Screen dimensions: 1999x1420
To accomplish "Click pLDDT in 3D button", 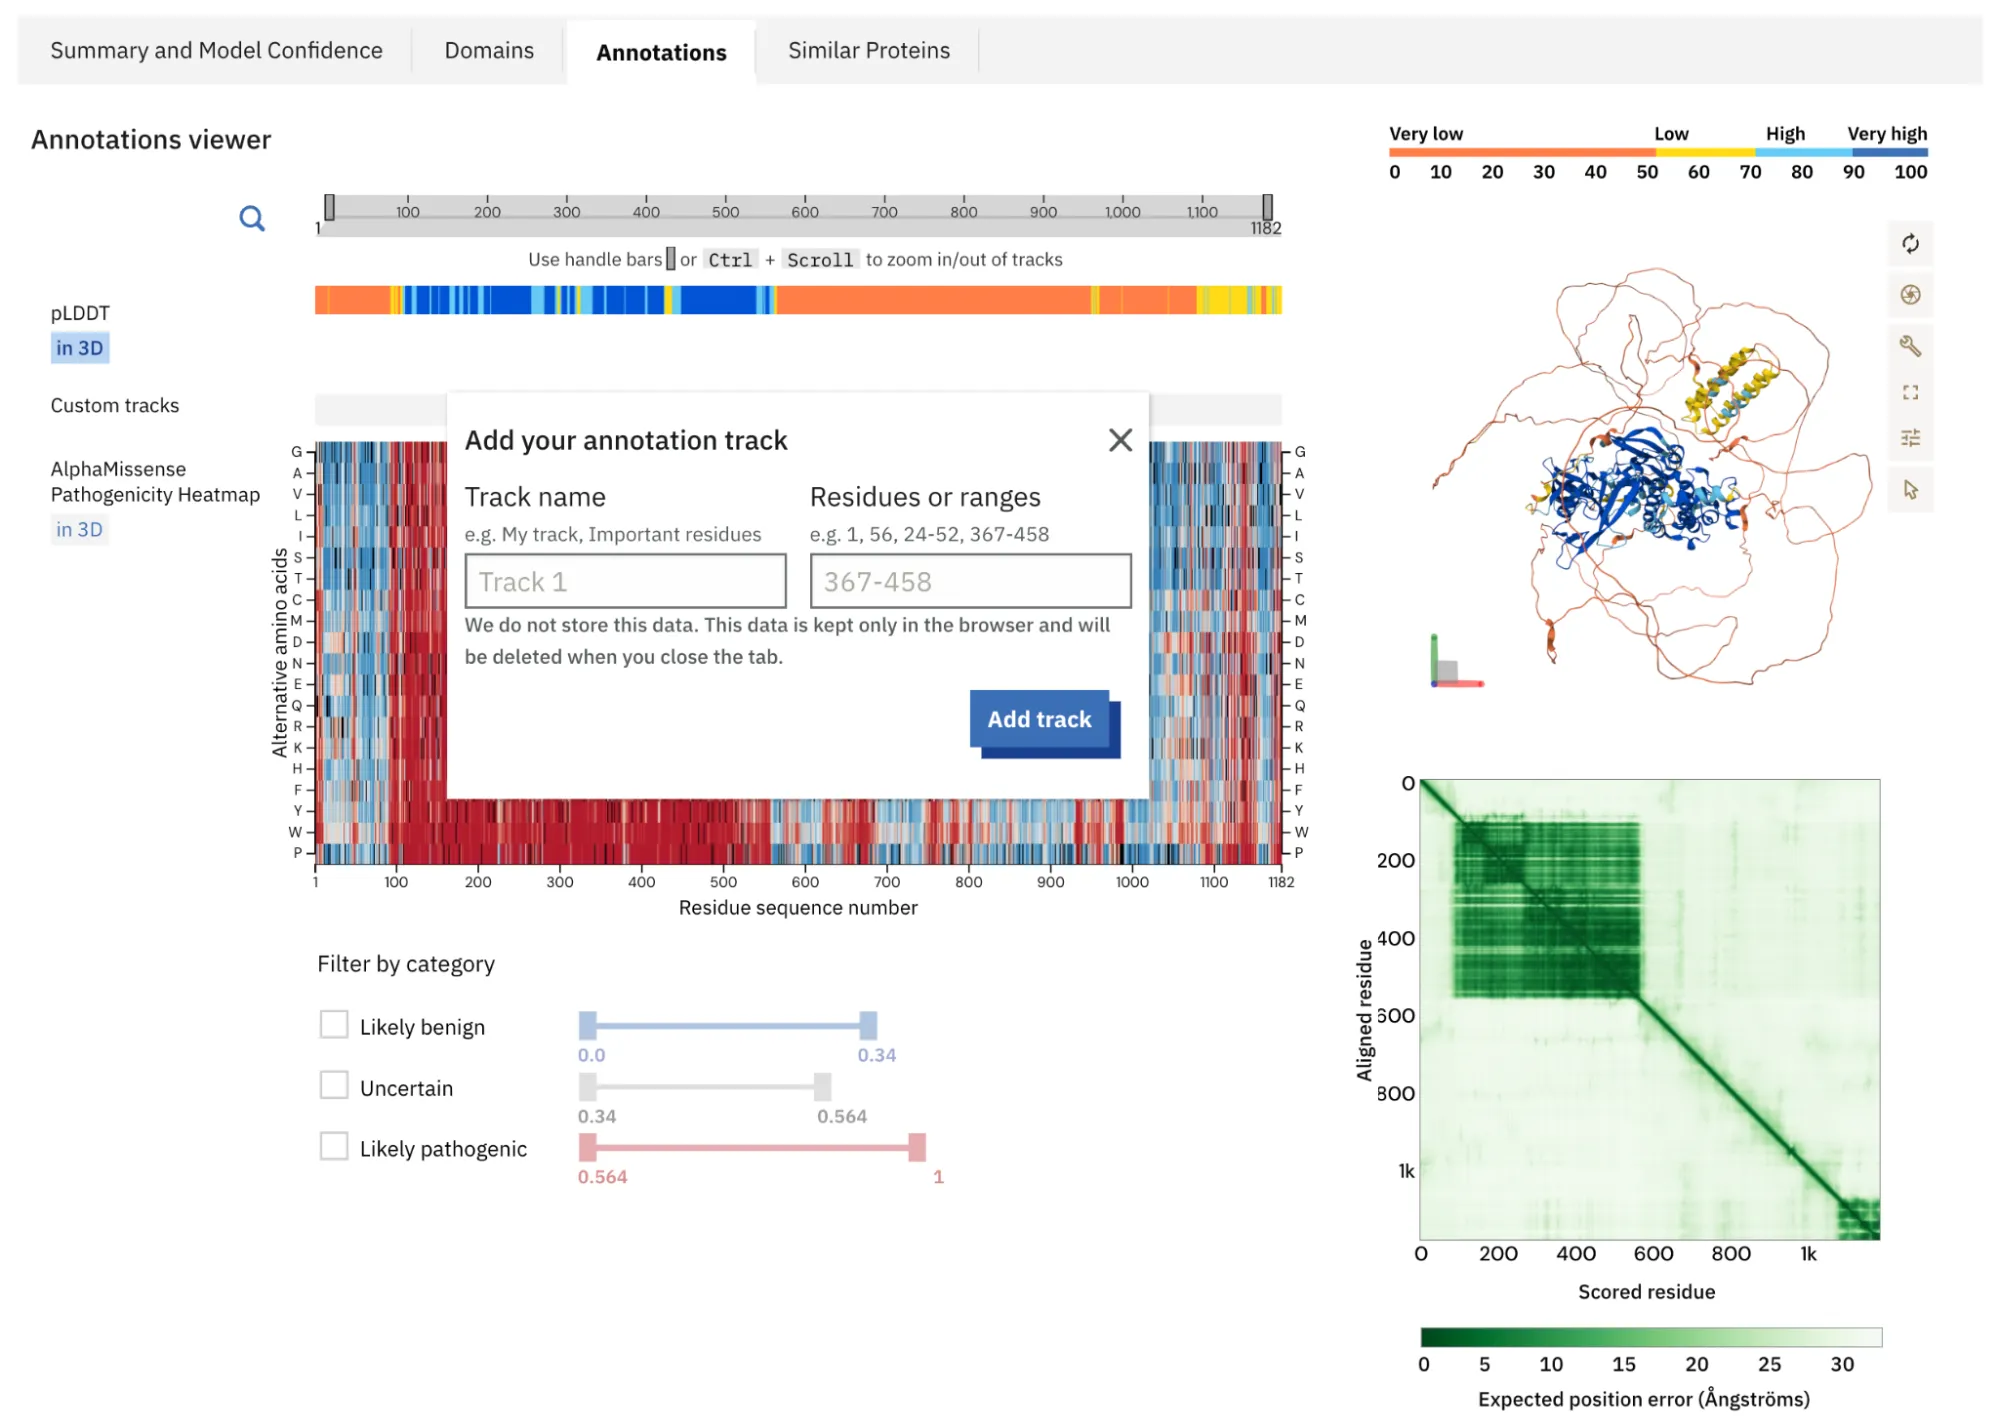I will tap(79, 348).
